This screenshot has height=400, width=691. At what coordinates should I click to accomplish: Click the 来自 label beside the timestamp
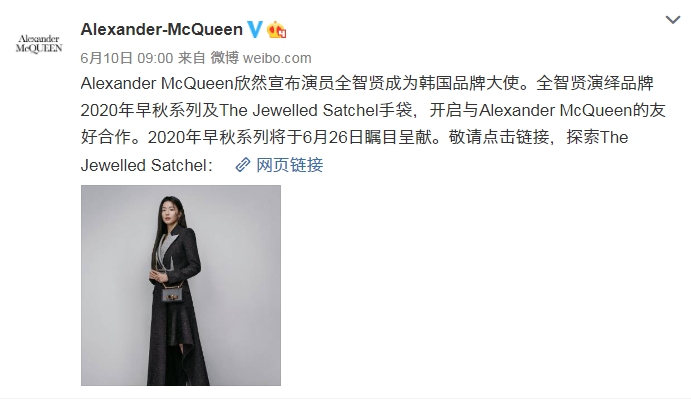(x=192, y=58)
